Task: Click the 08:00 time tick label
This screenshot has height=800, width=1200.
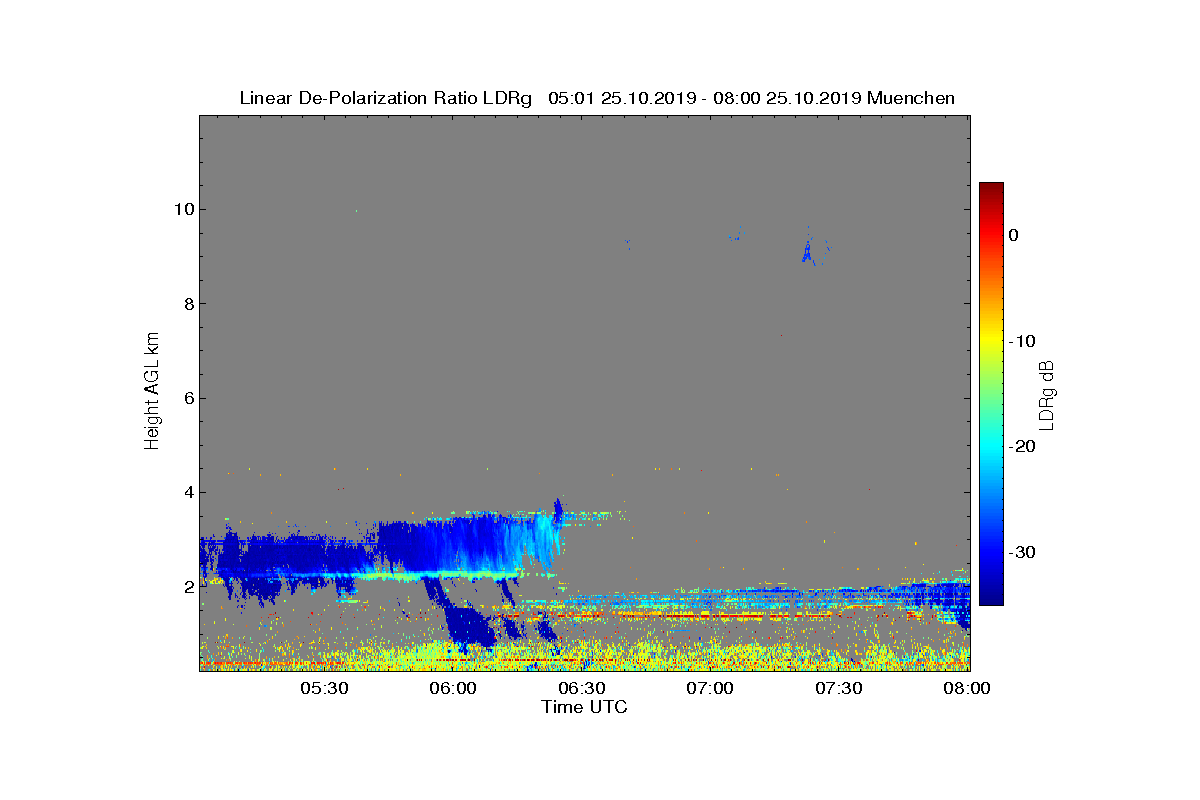Action: point(967,689)
